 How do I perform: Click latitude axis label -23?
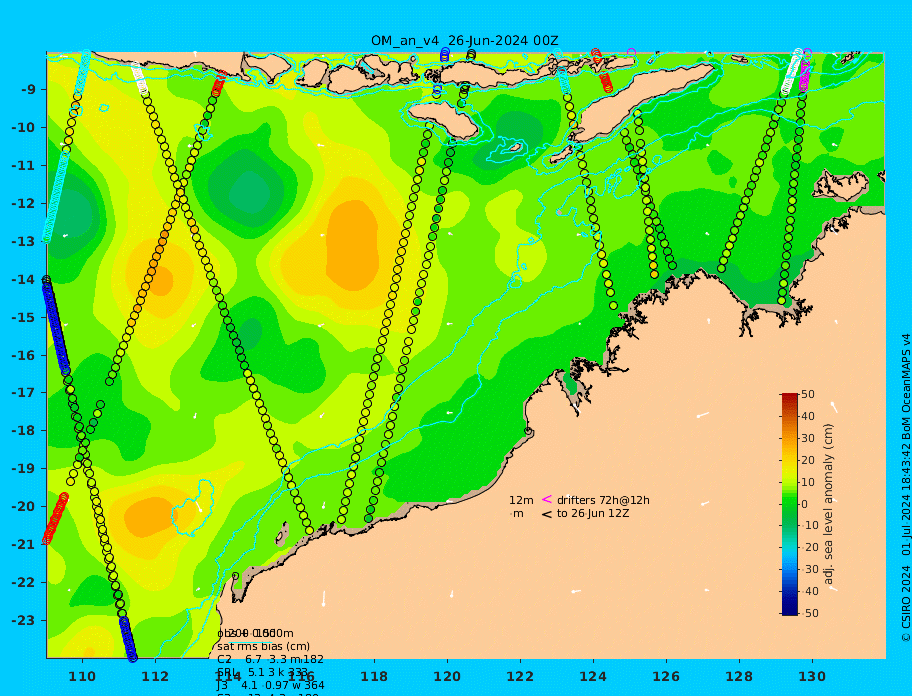[23, 620]
